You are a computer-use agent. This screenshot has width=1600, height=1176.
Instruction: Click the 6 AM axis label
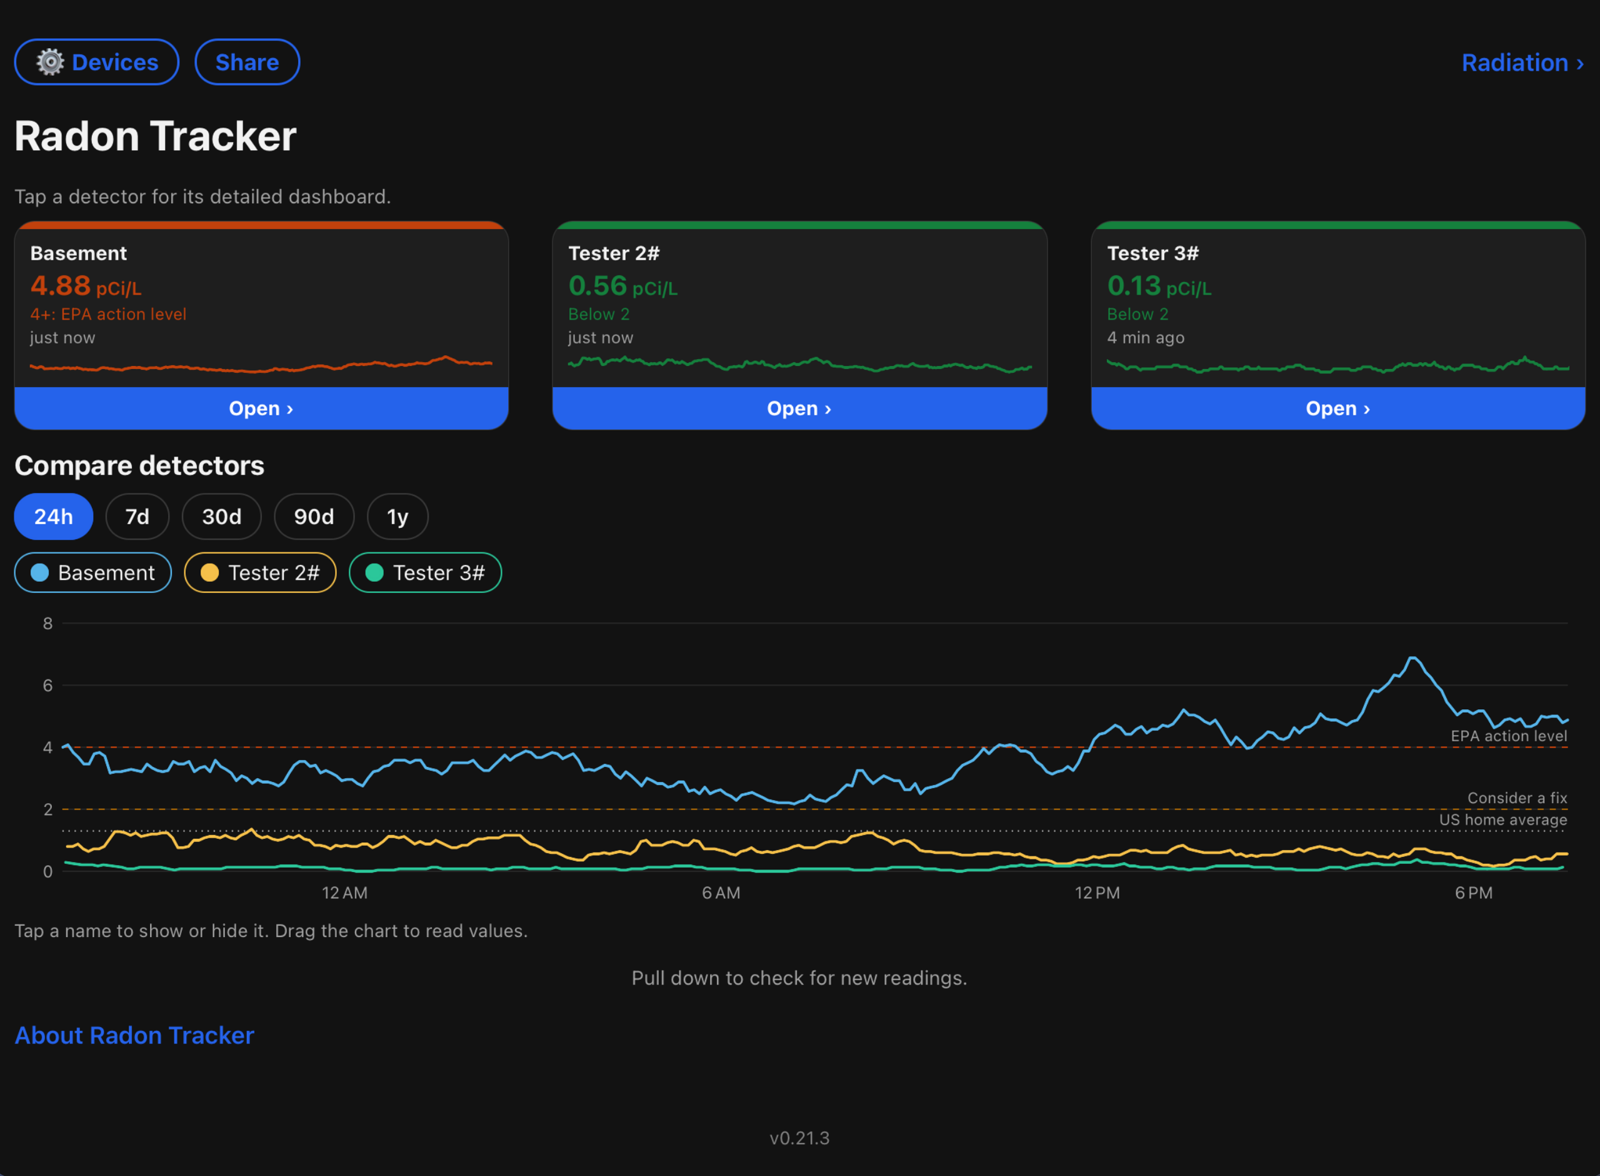[721, 893]
